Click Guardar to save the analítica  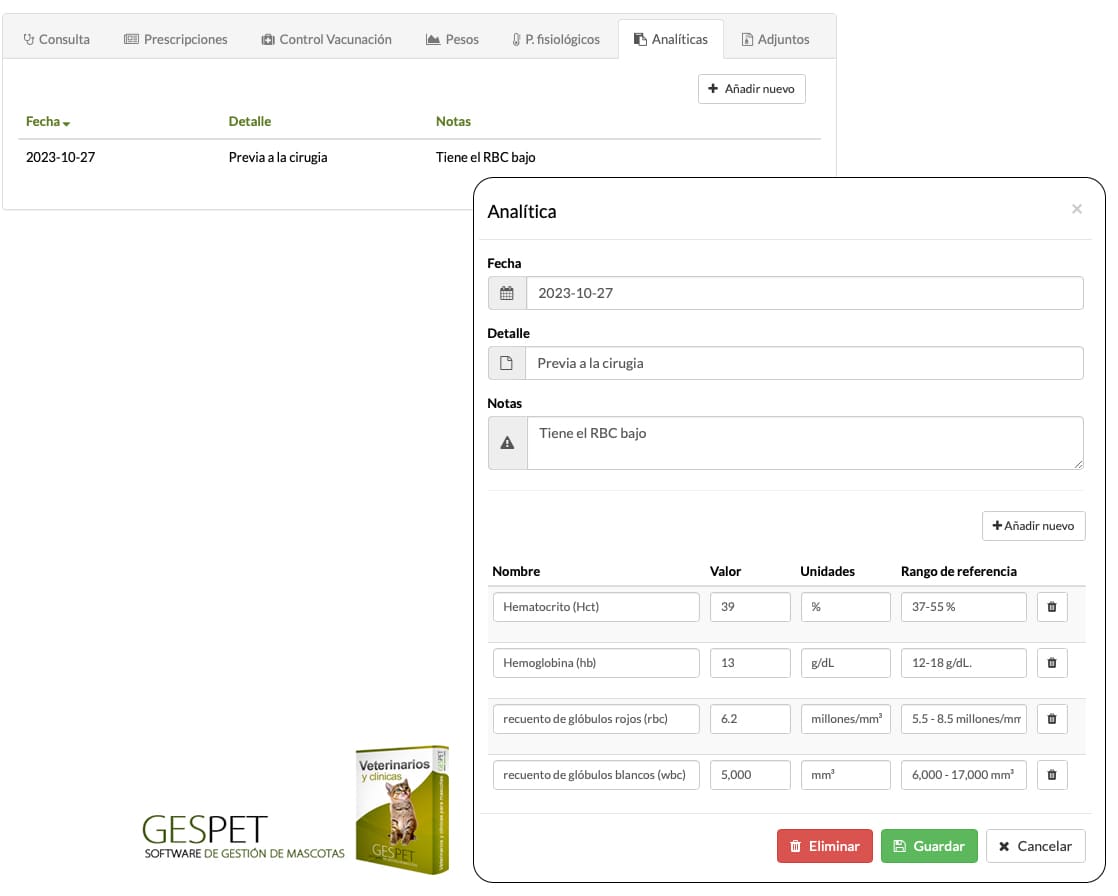(x=929, y=846)
